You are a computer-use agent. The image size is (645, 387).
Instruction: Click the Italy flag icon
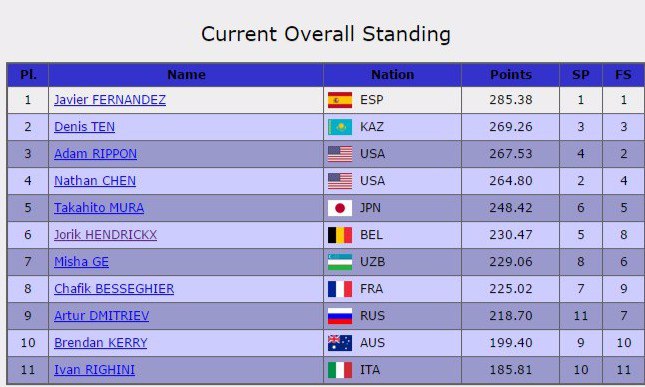coord(340,370)
